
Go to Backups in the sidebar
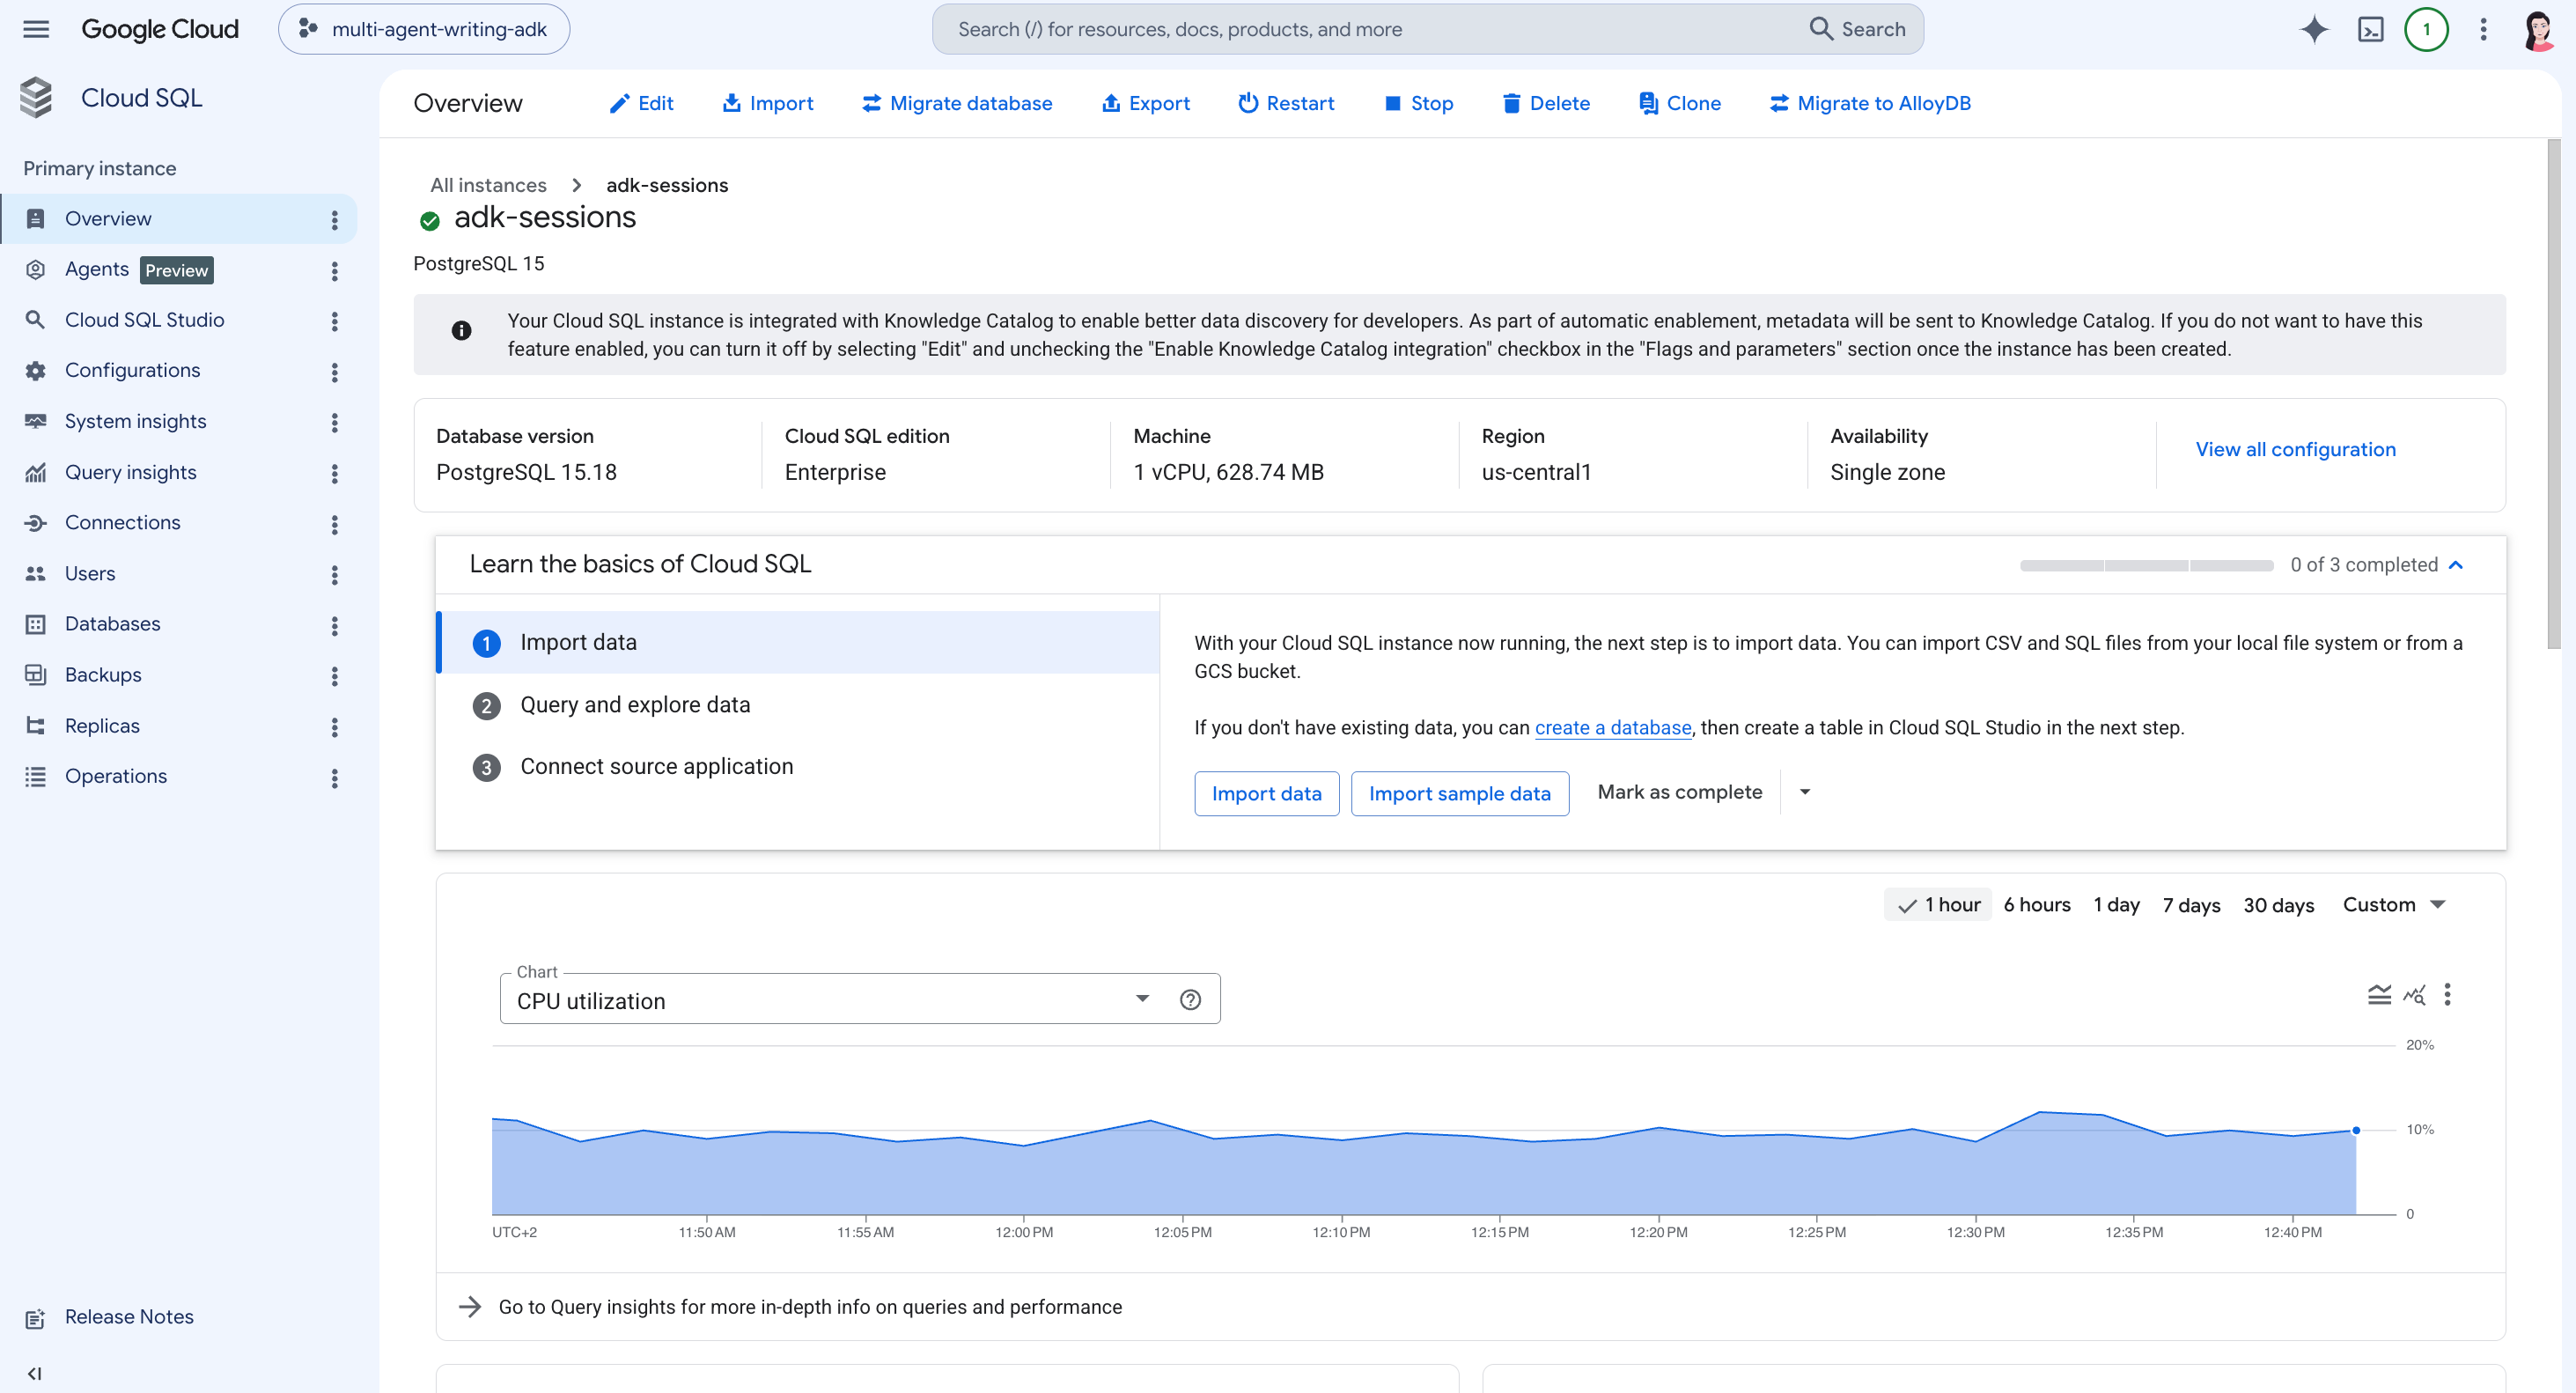tap(103, 675)
